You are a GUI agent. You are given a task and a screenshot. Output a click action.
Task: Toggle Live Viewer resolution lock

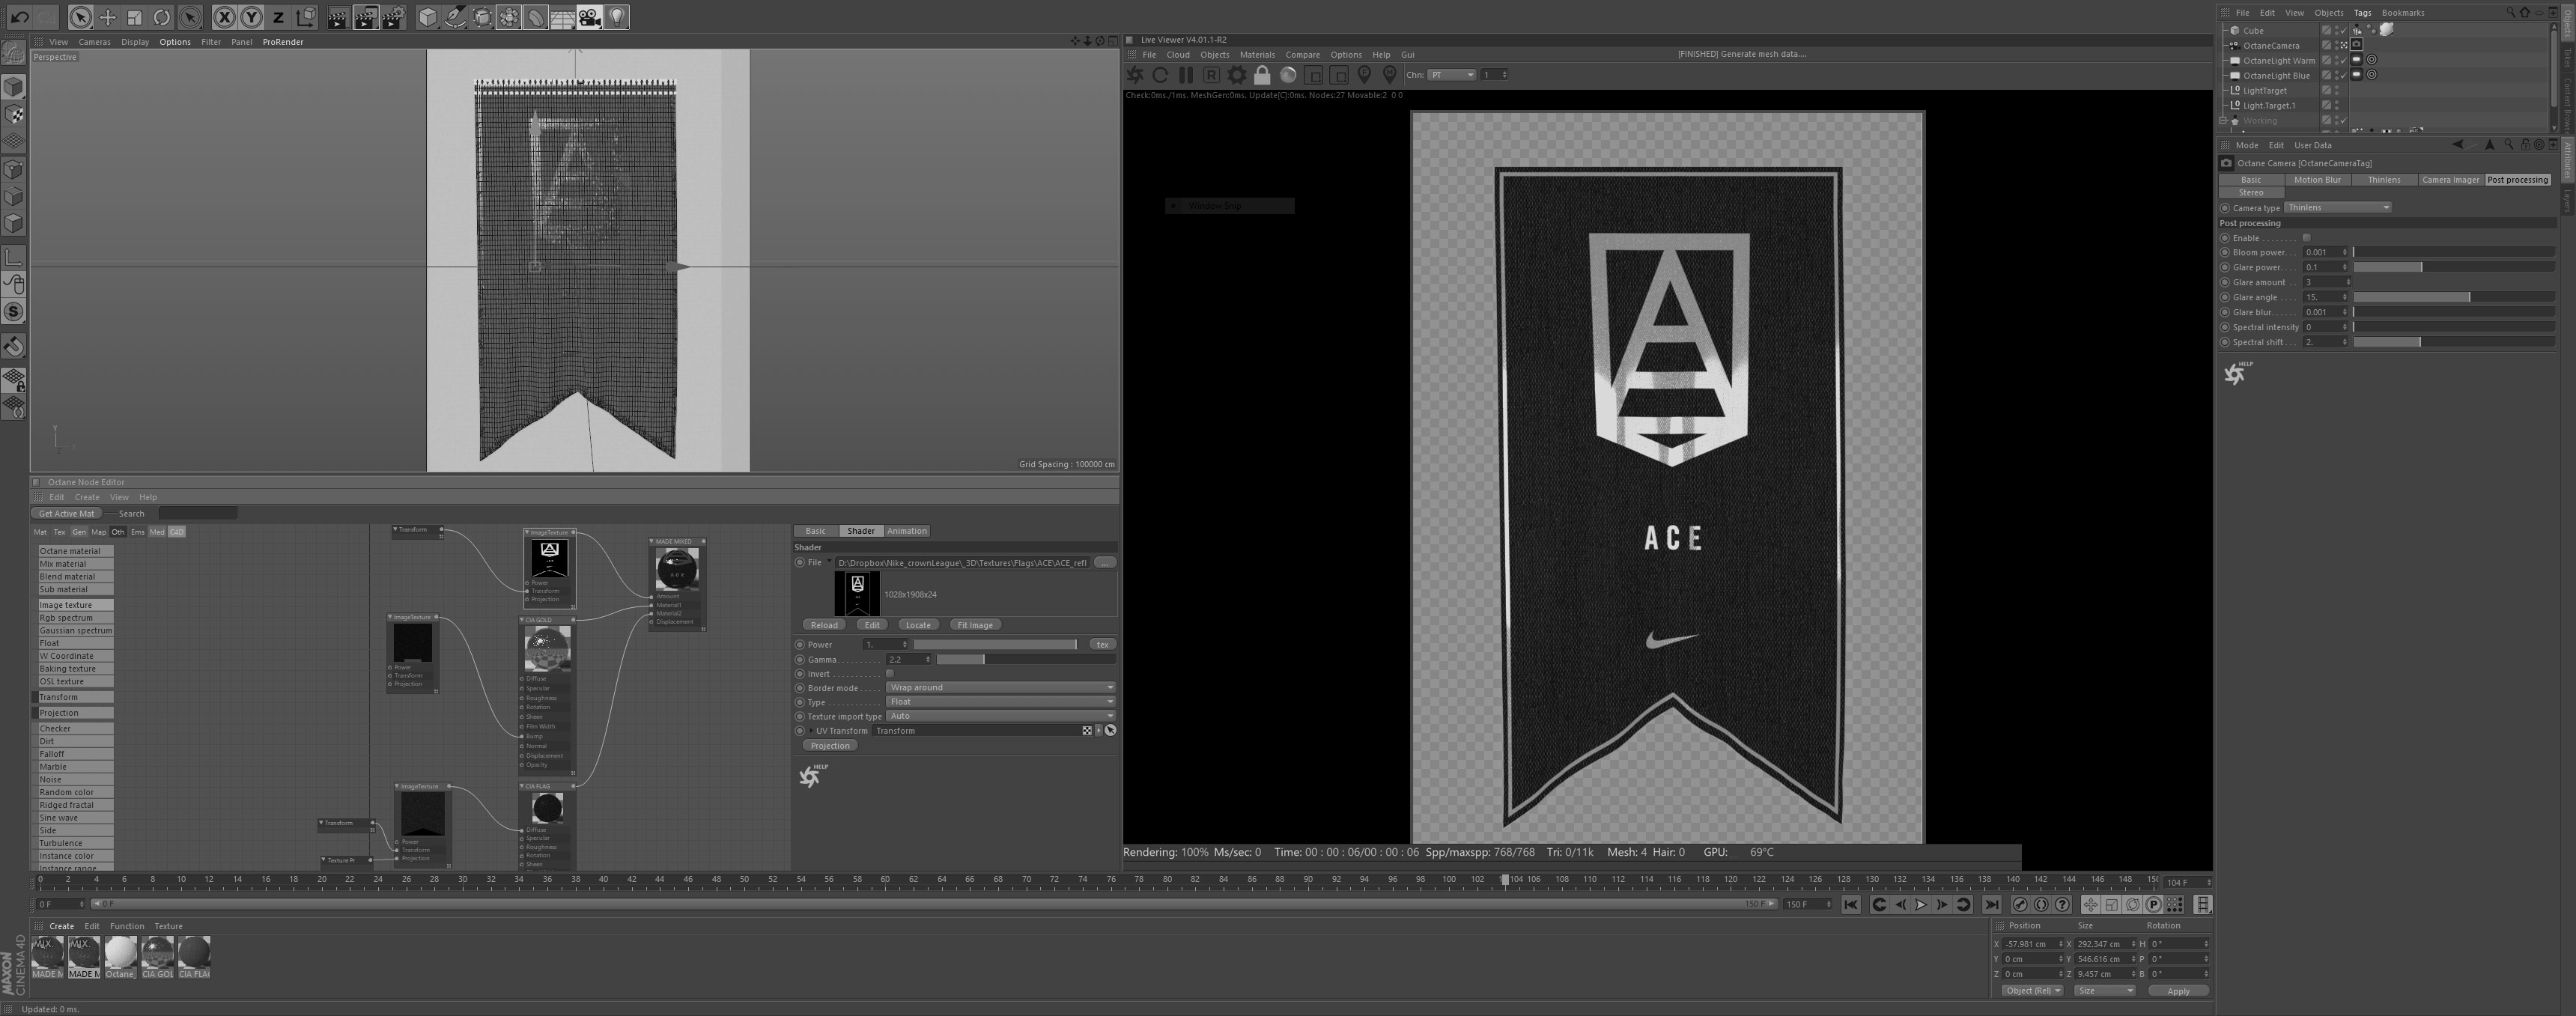pyautogui.click(x=1262, y=75)
